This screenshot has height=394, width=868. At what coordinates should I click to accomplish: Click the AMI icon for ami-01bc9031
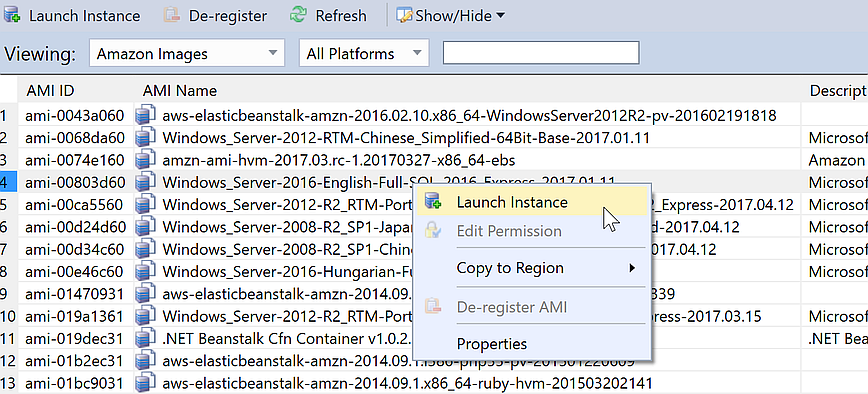[x=145, y=382]
